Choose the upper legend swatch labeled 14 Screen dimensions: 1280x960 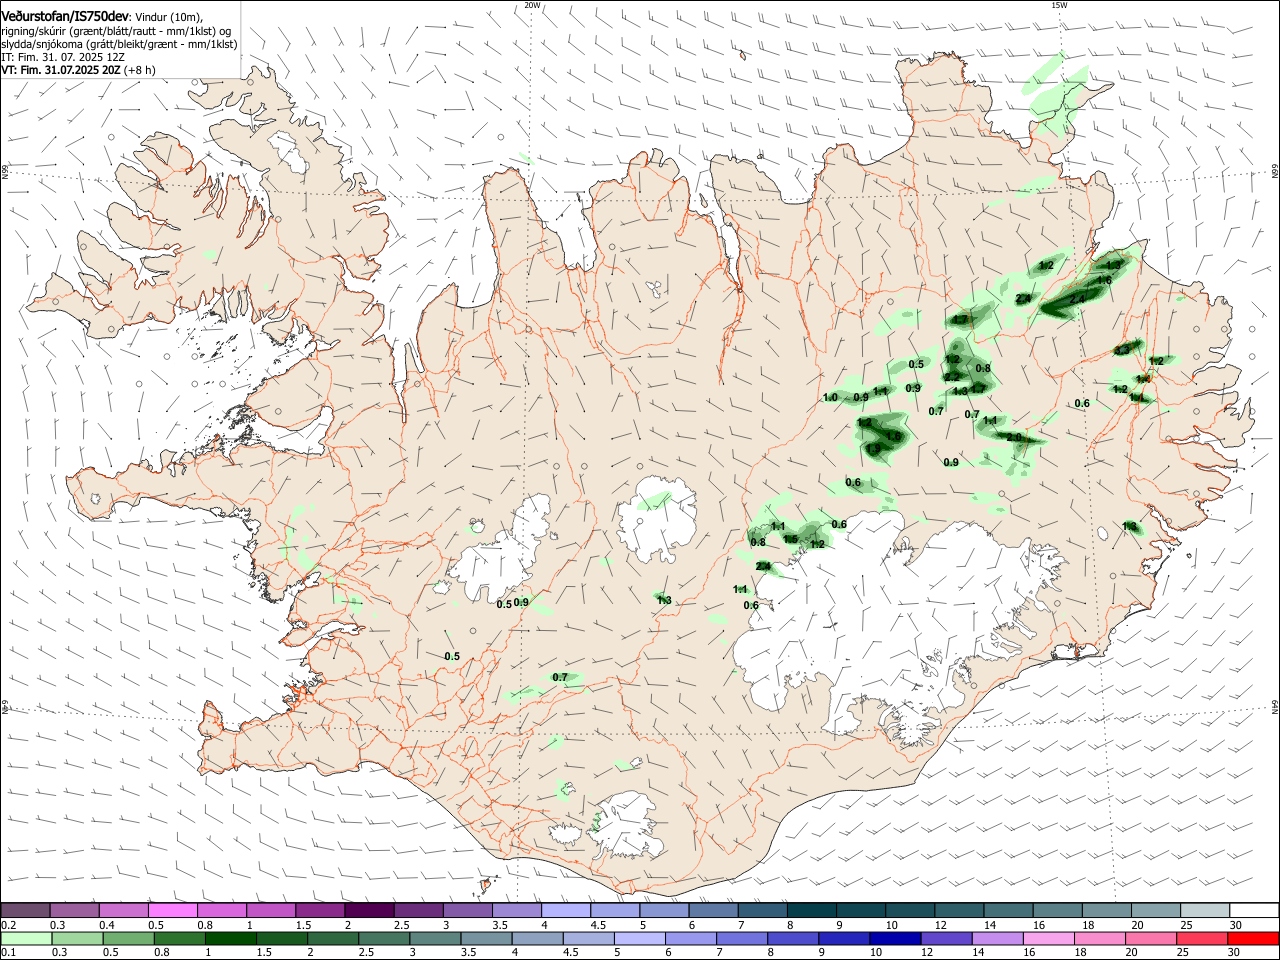click(x=1006, y=910)
